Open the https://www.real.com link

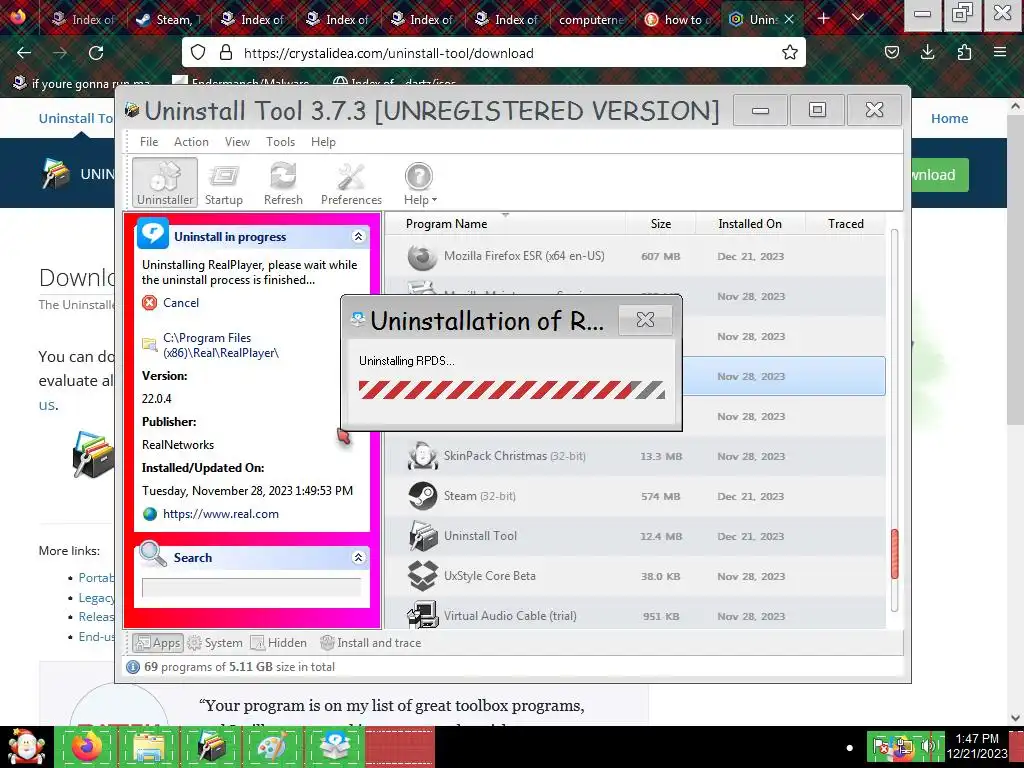[221, 514]
